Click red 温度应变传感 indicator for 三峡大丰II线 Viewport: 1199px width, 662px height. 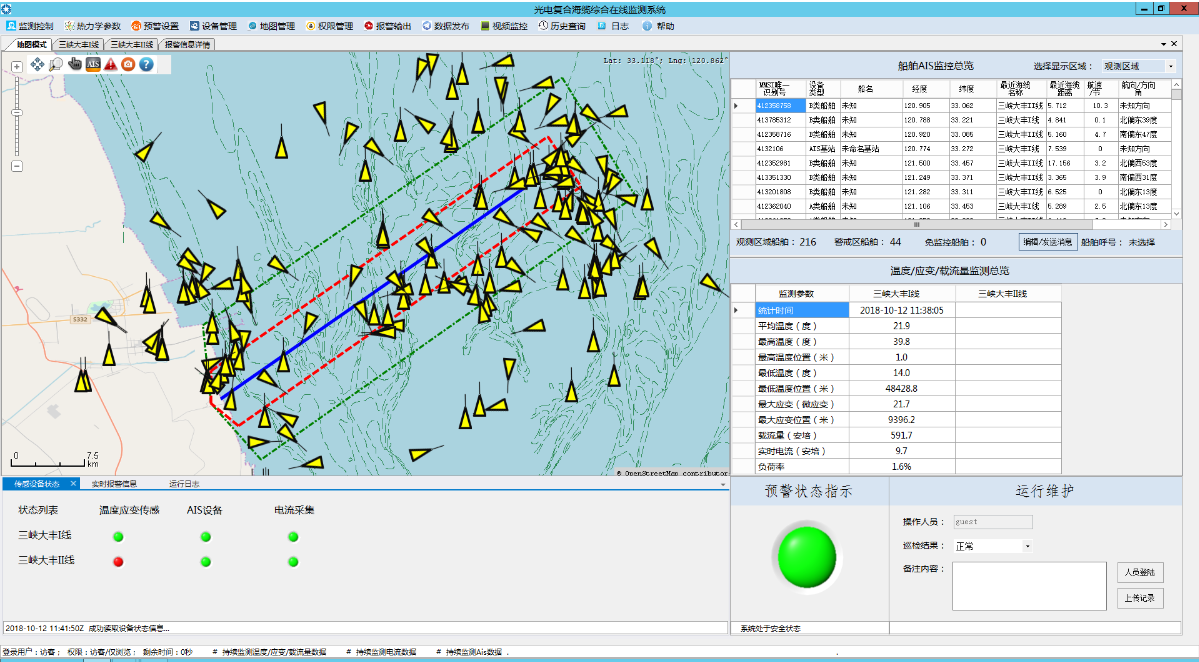pos(119,562)
